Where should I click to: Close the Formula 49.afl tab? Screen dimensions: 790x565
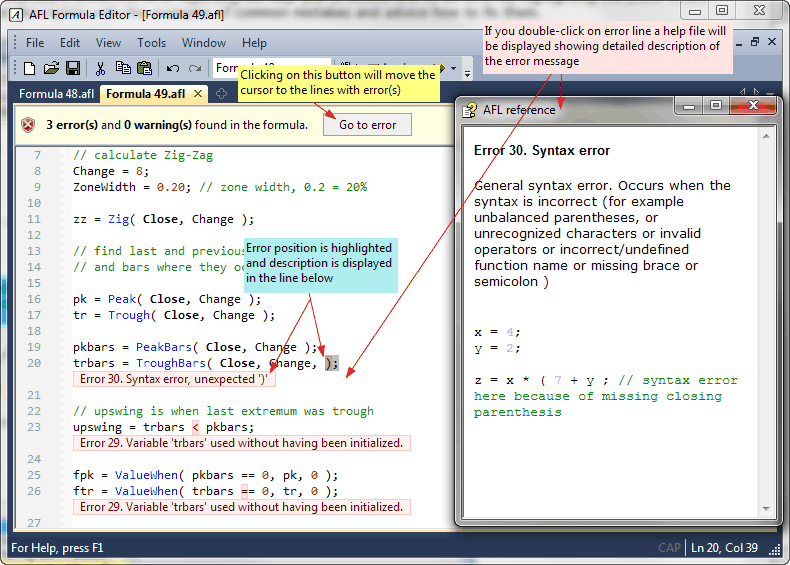[x=198, y=94]
